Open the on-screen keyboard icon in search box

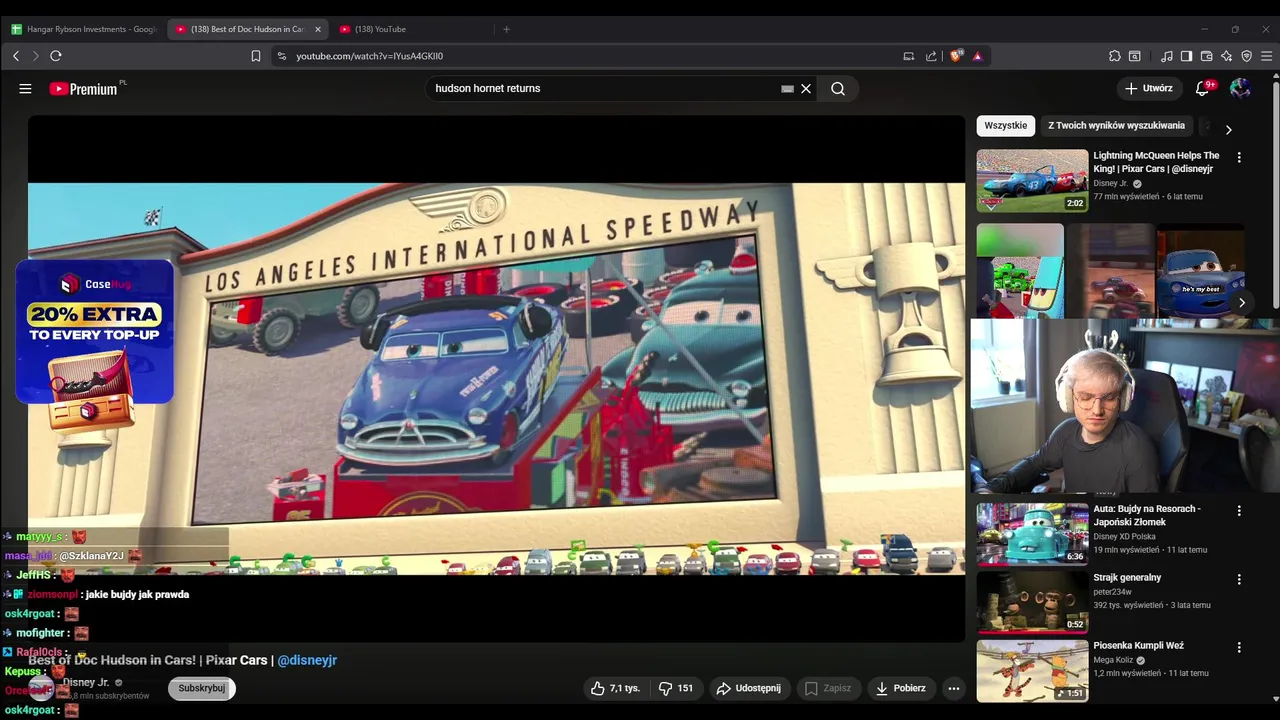788,89
